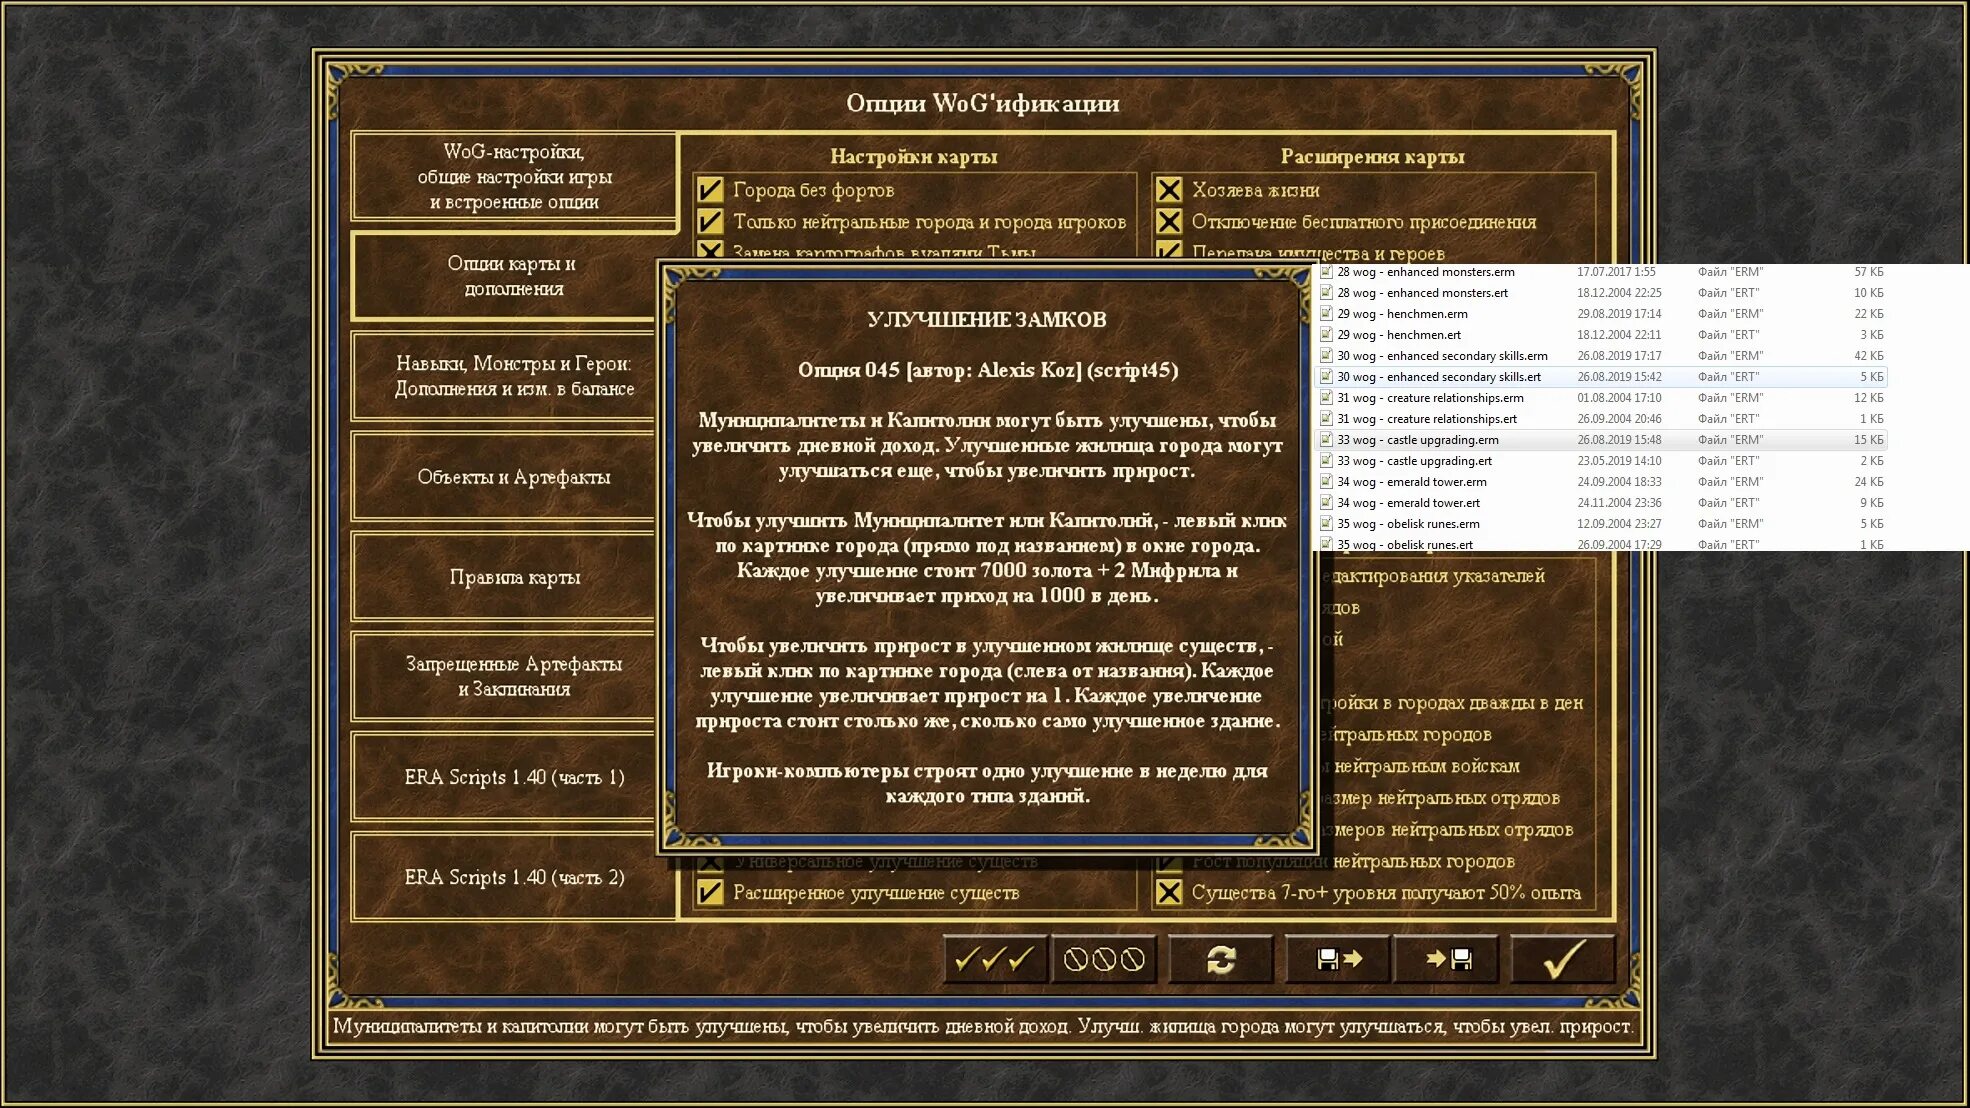Screen dimensions: 1970x1108
Task: Click the Опции WoG'ификации window title
Action: click(x=982, y=103)
